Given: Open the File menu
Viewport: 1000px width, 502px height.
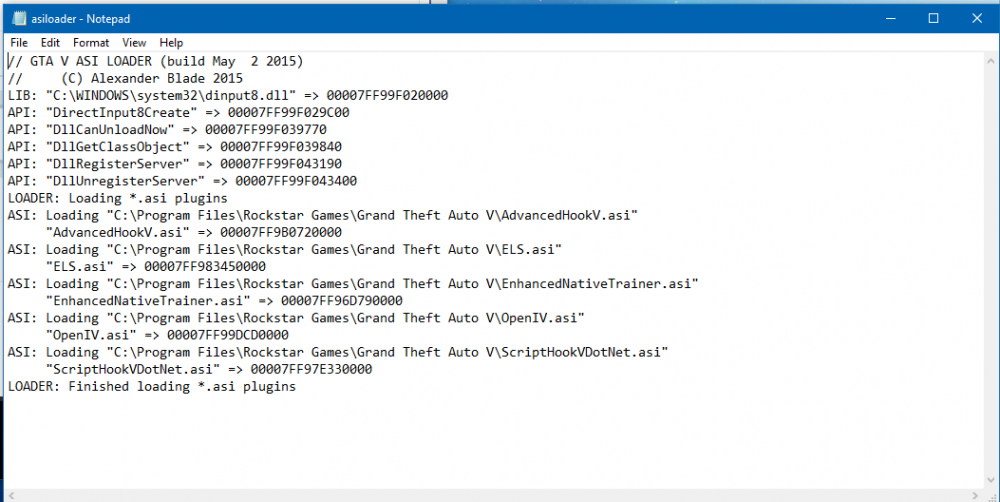Looking at the screenshot, I should (19, 43).
